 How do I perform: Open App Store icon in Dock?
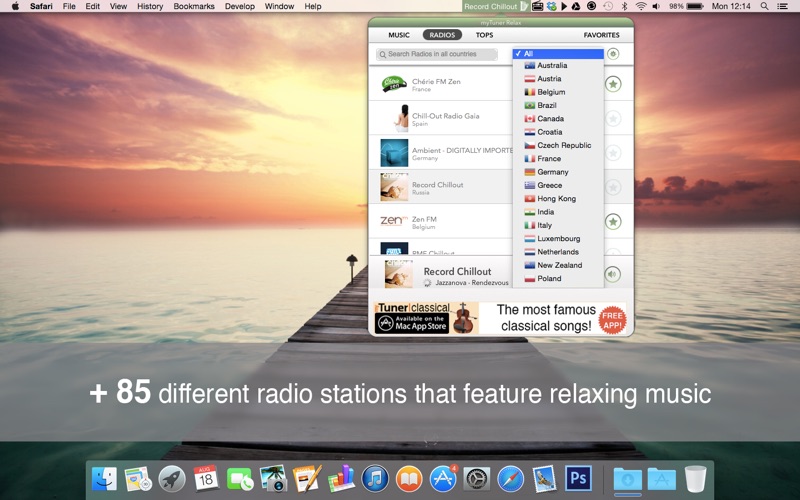click(442, 479)
